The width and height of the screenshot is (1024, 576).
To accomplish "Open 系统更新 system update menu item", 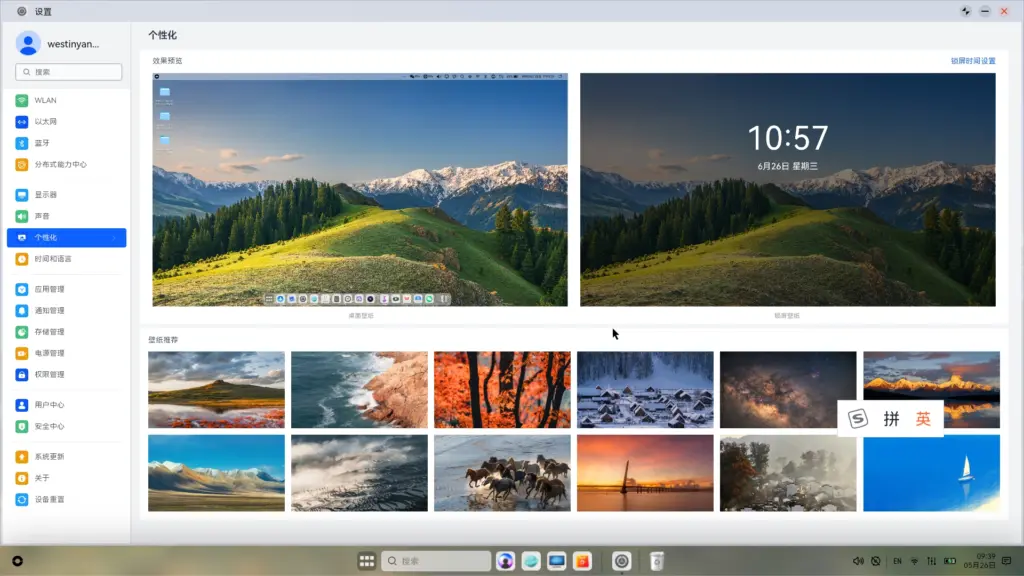I will point(49,457).
